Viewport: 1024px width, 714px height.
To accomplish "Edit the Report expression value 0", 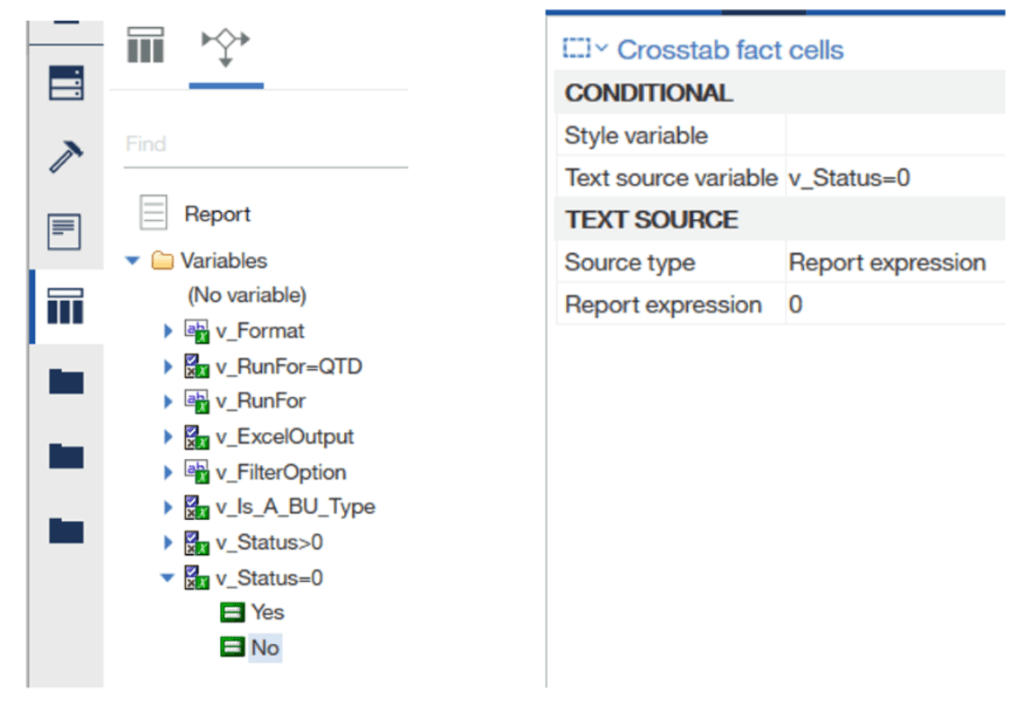I will coord(895,304).
